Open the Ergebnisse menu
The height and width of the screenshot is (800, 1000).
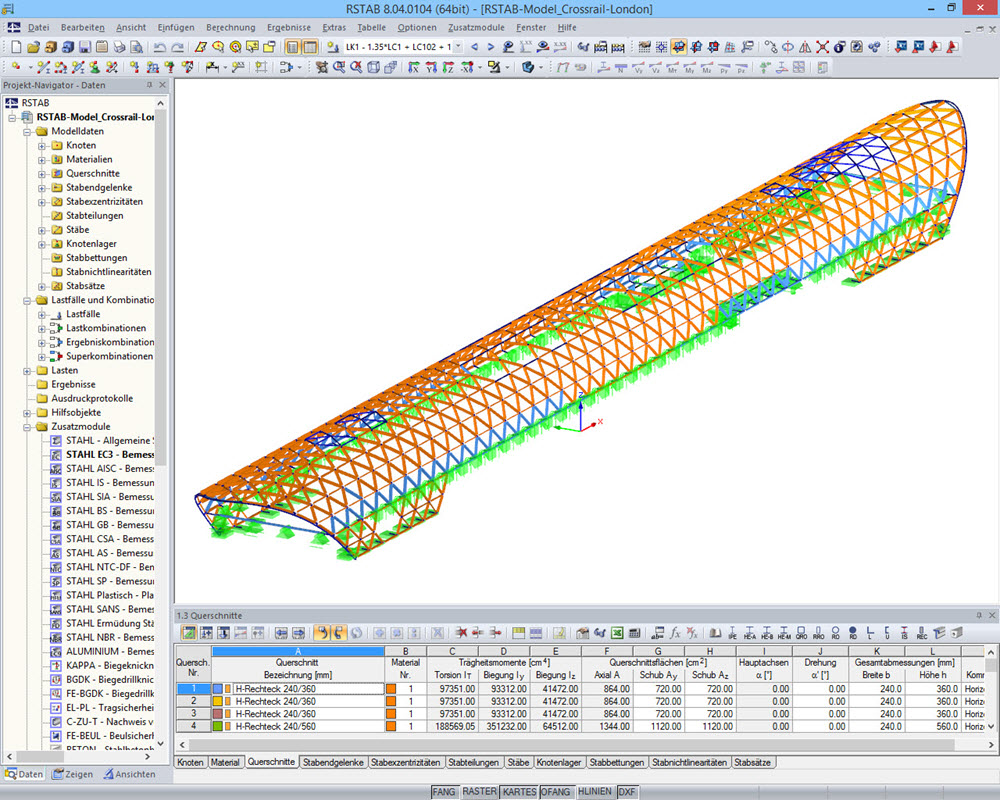(x=289, y=27)
